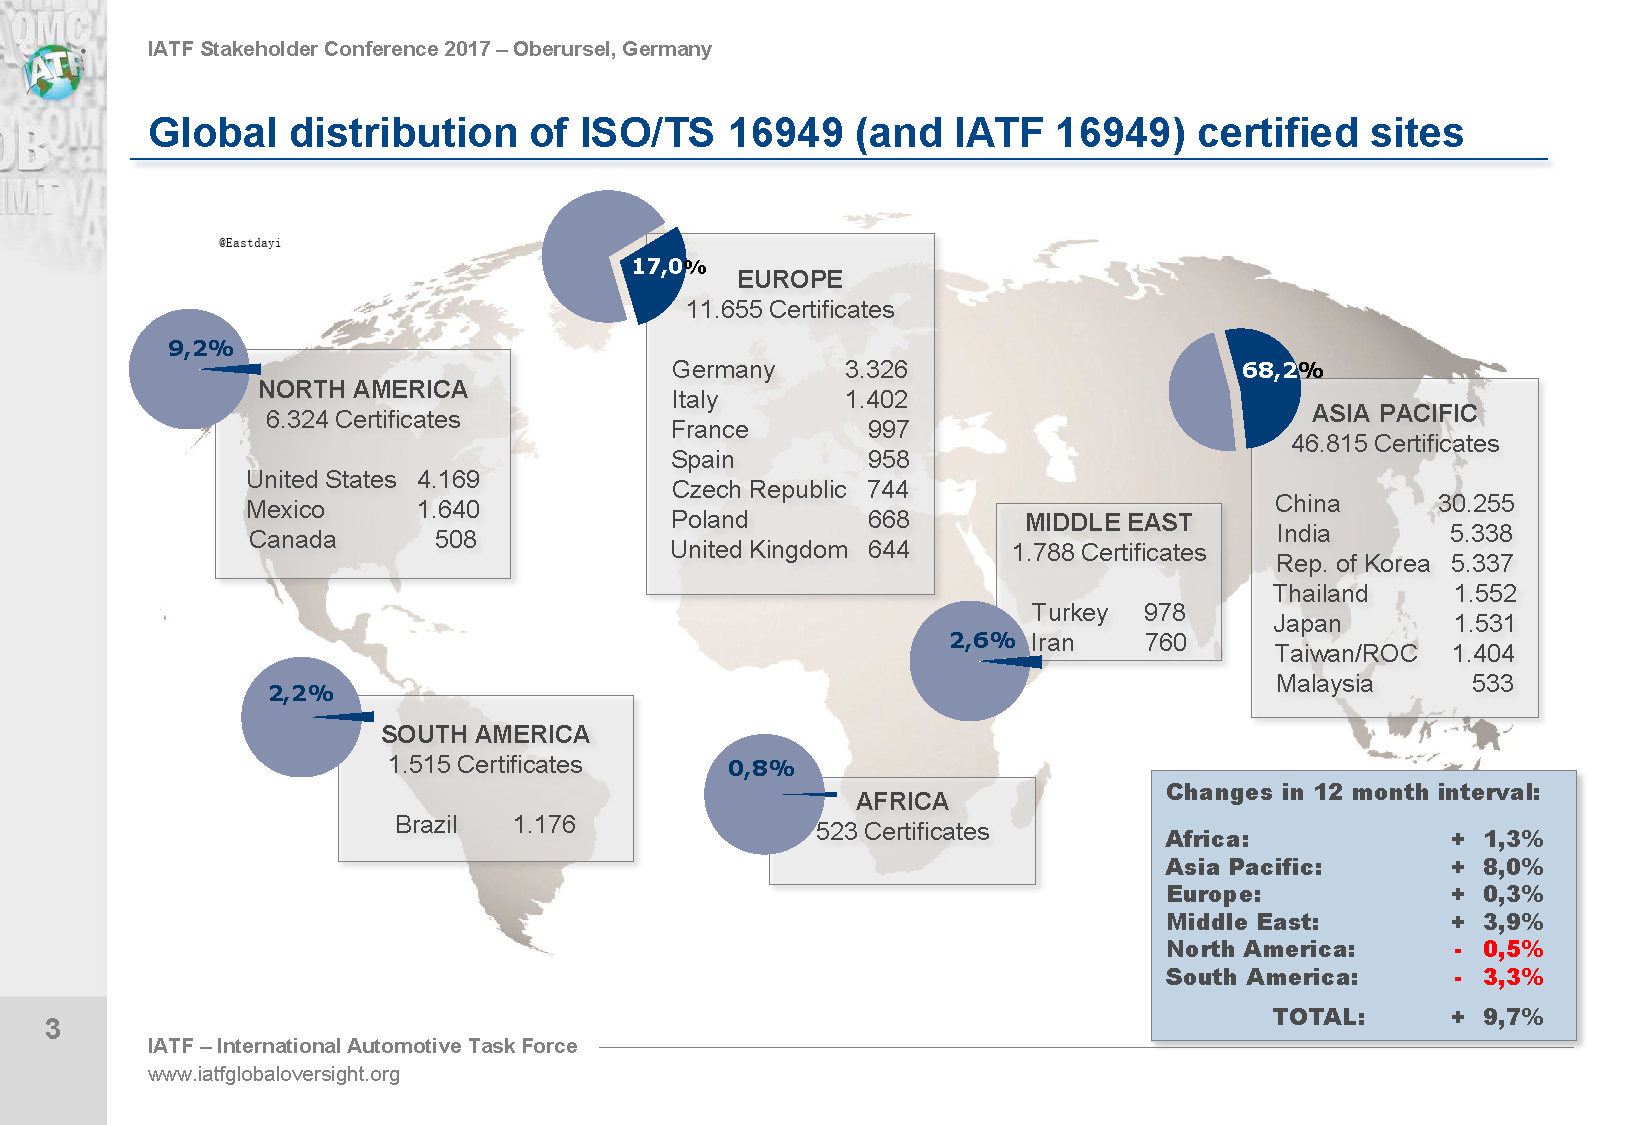
Task: Click 'IATF – International Automotive Task Force' footer
Action: [362, 1046]
